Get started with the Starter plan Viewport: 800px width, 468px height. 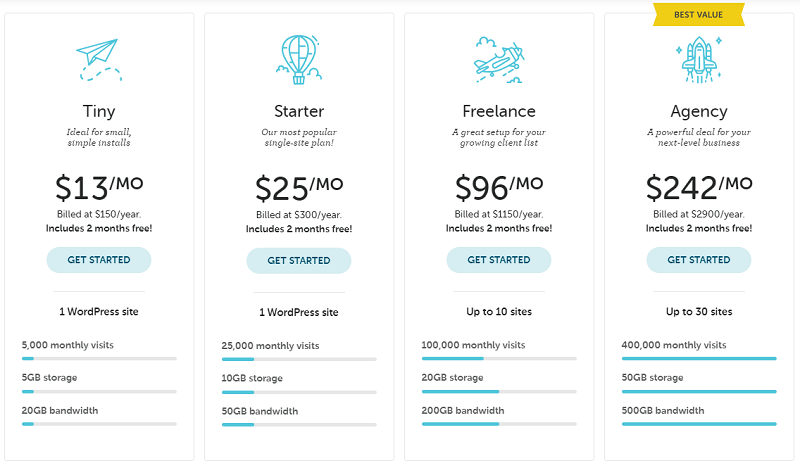[299, 260]
